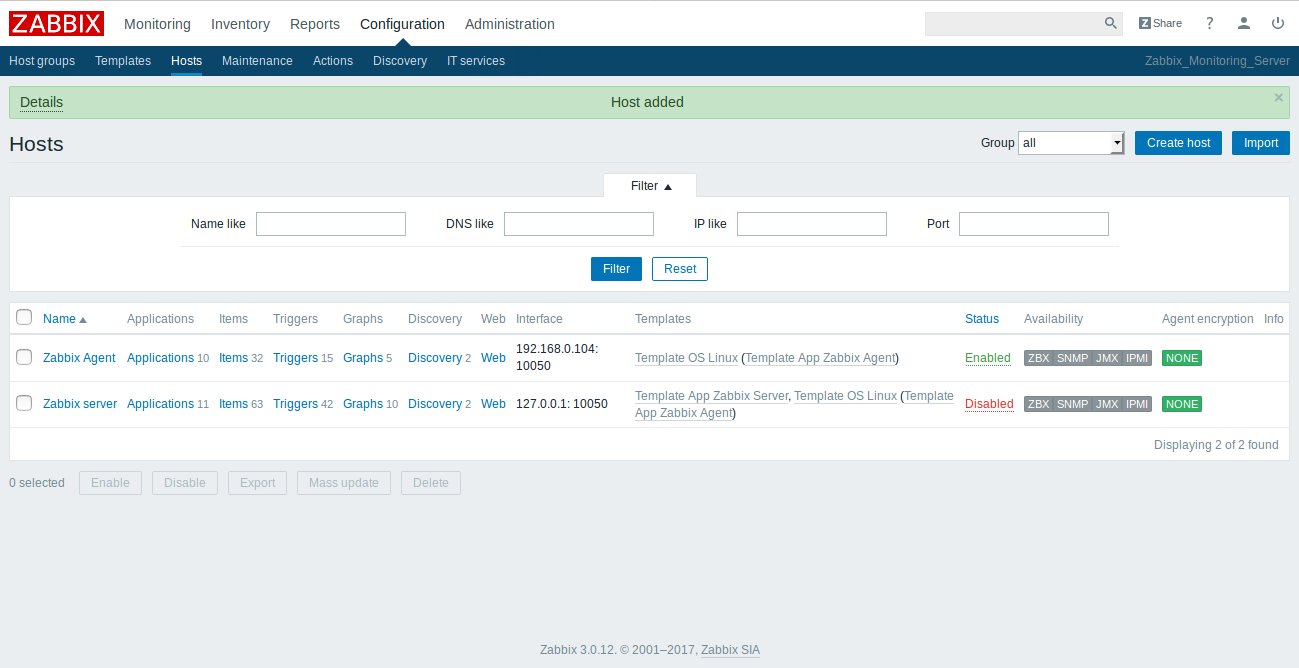Open the user profile icon
Viewport: 1299px width, 668px height.
(1243, 23)
